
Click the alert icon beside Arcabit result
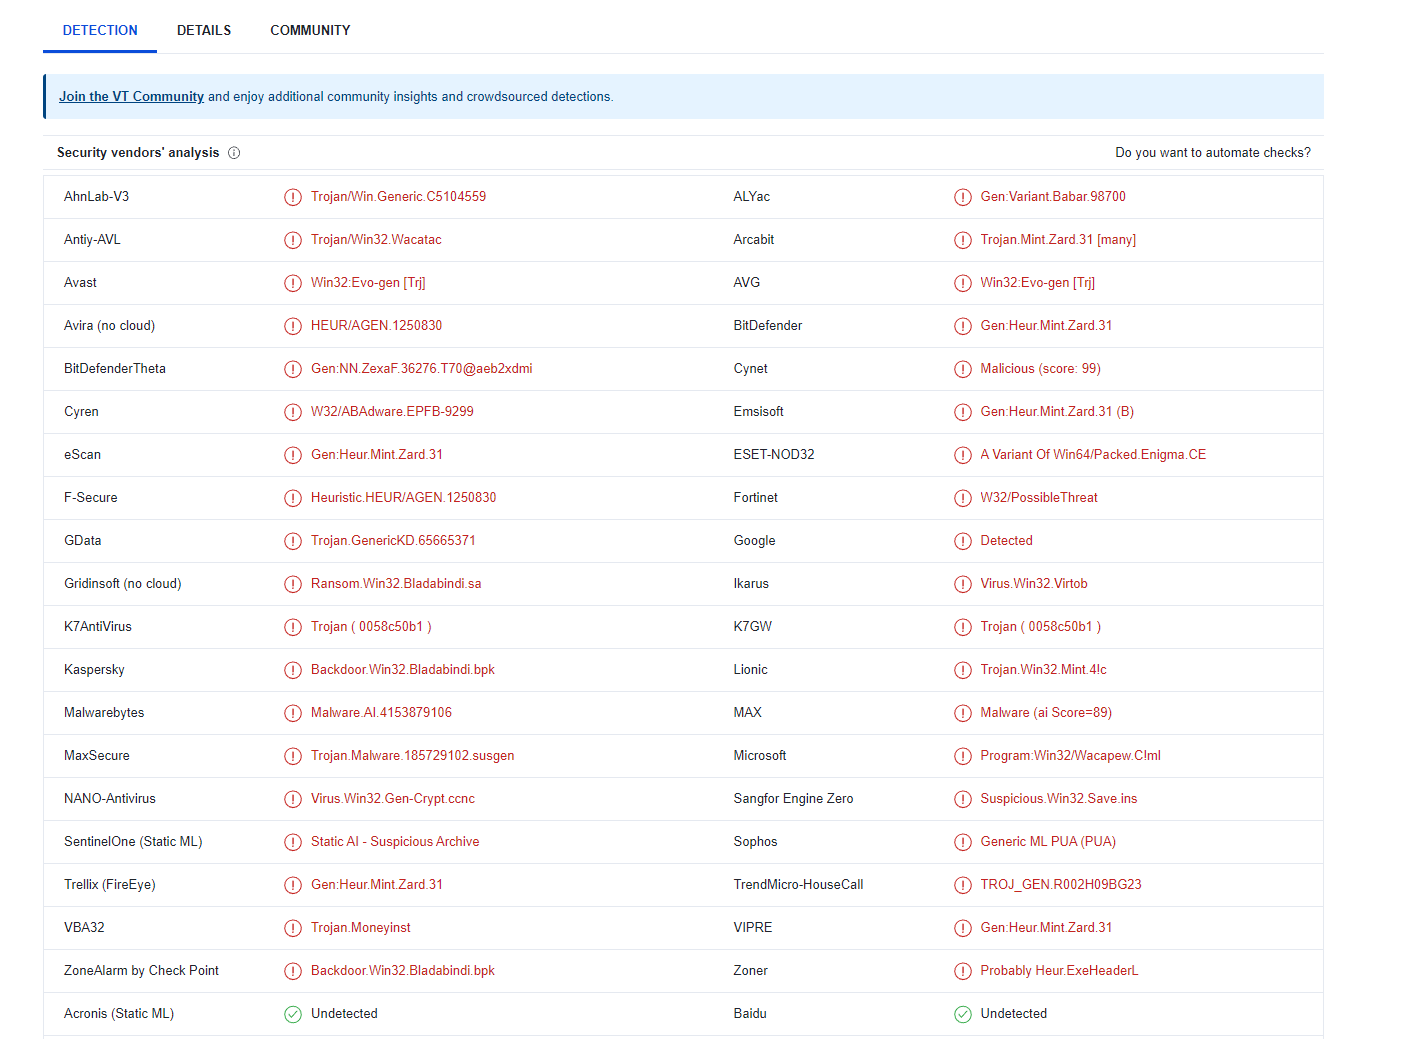(963, 240)
